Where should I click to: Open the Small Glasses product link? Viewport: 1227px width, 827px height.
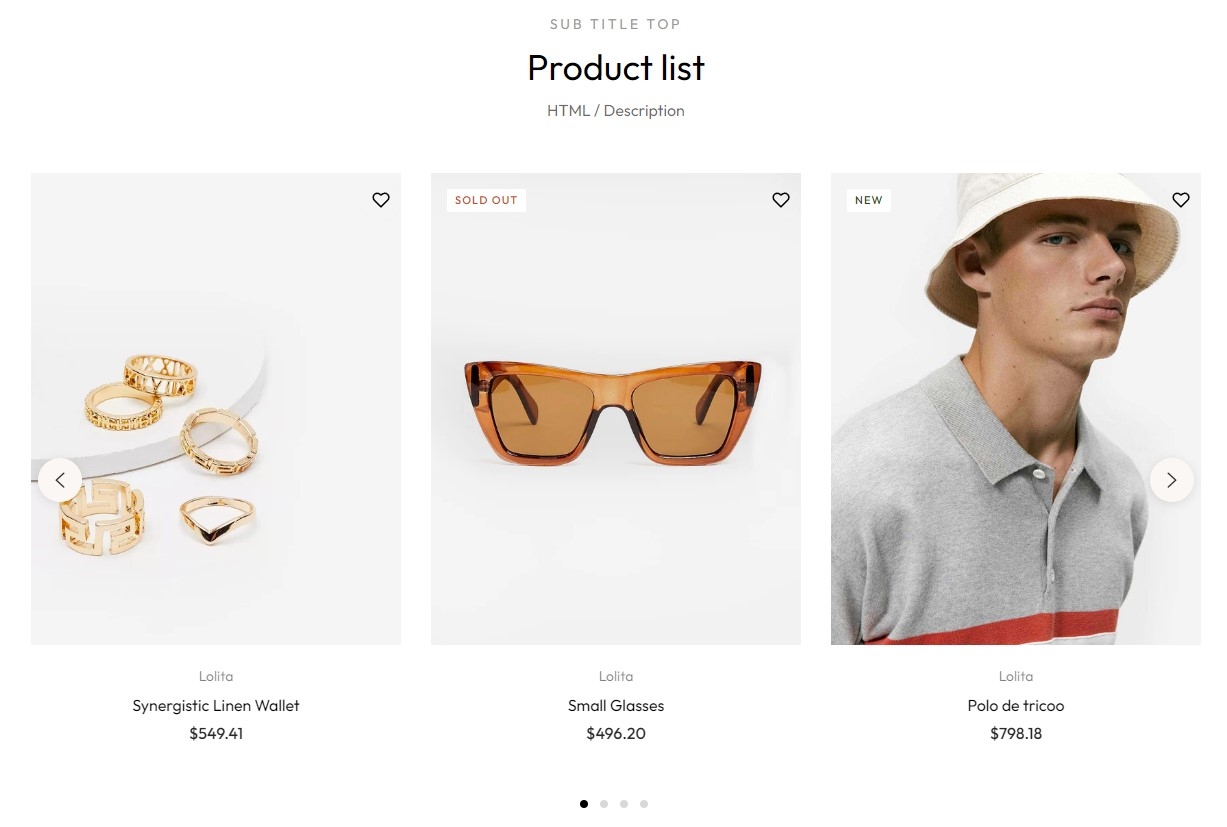616,706
